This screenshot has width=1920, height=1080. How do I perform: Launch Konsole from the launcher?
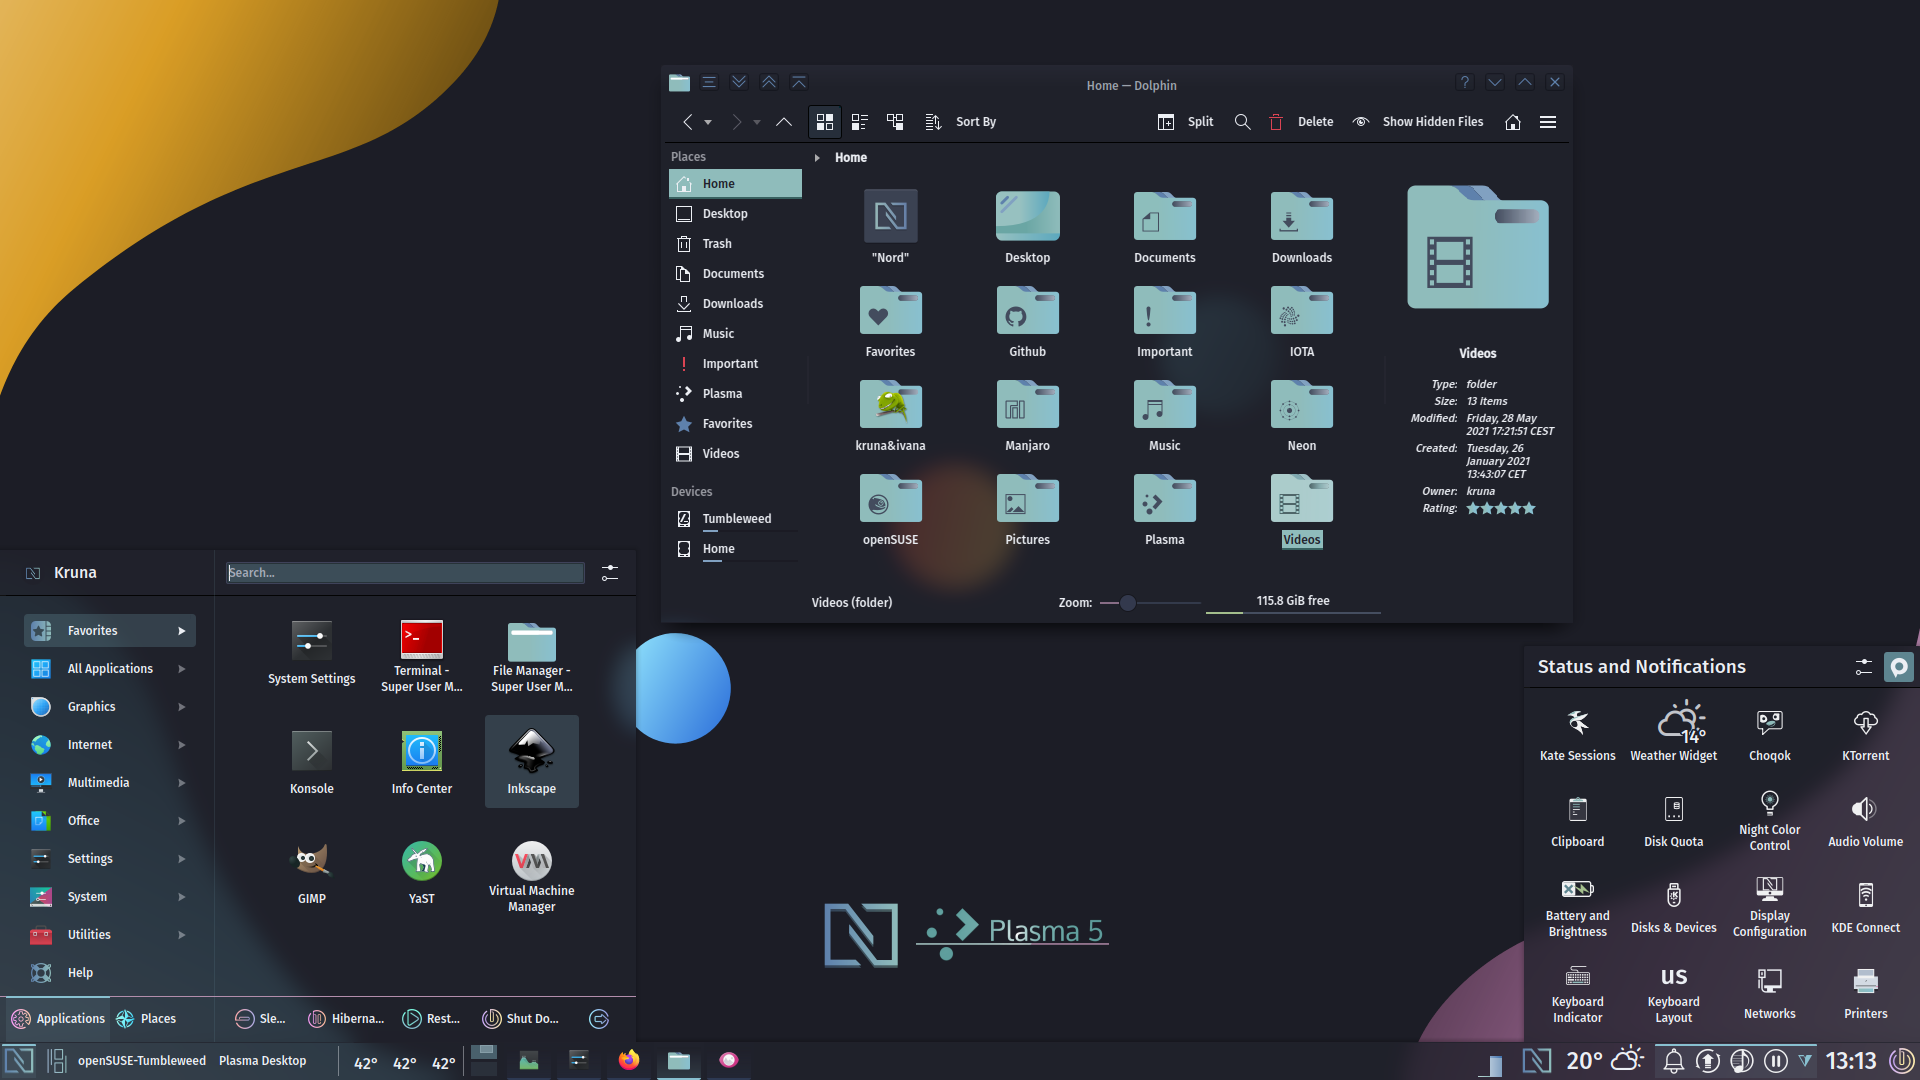click(x=311, y=762)
